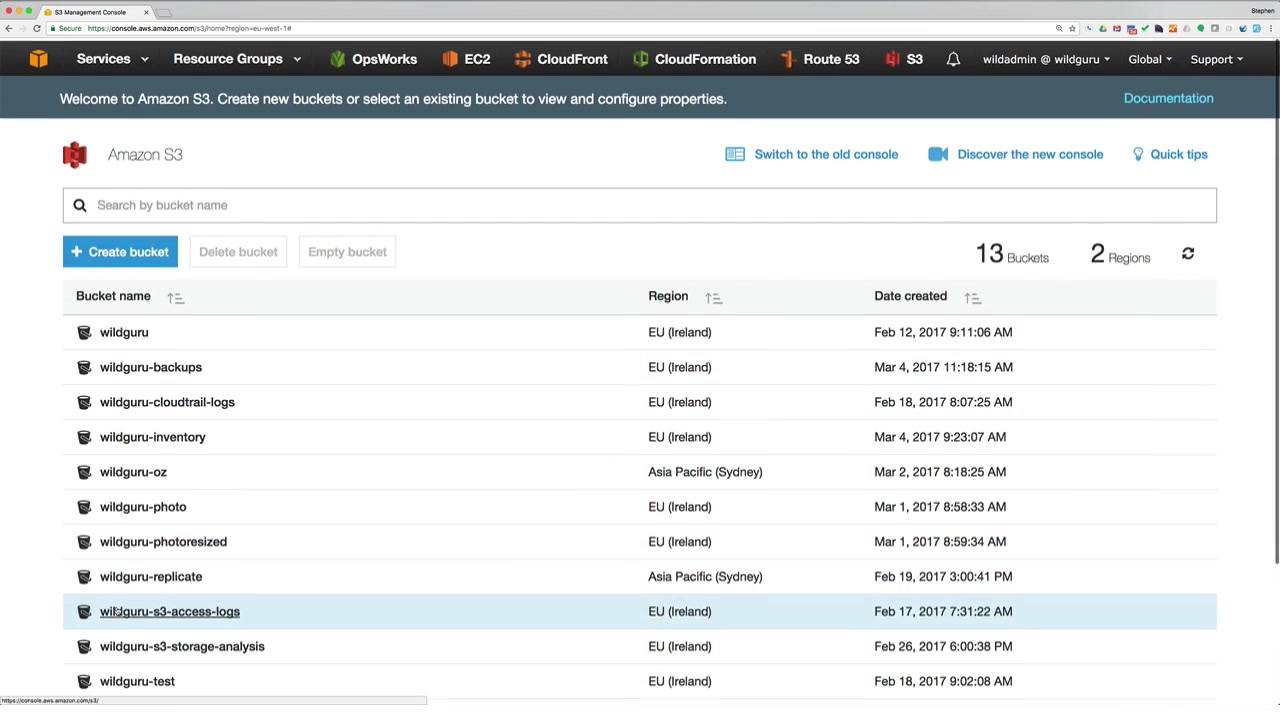
Task: Click the Empty bucket button
Action: pos(347,252)
